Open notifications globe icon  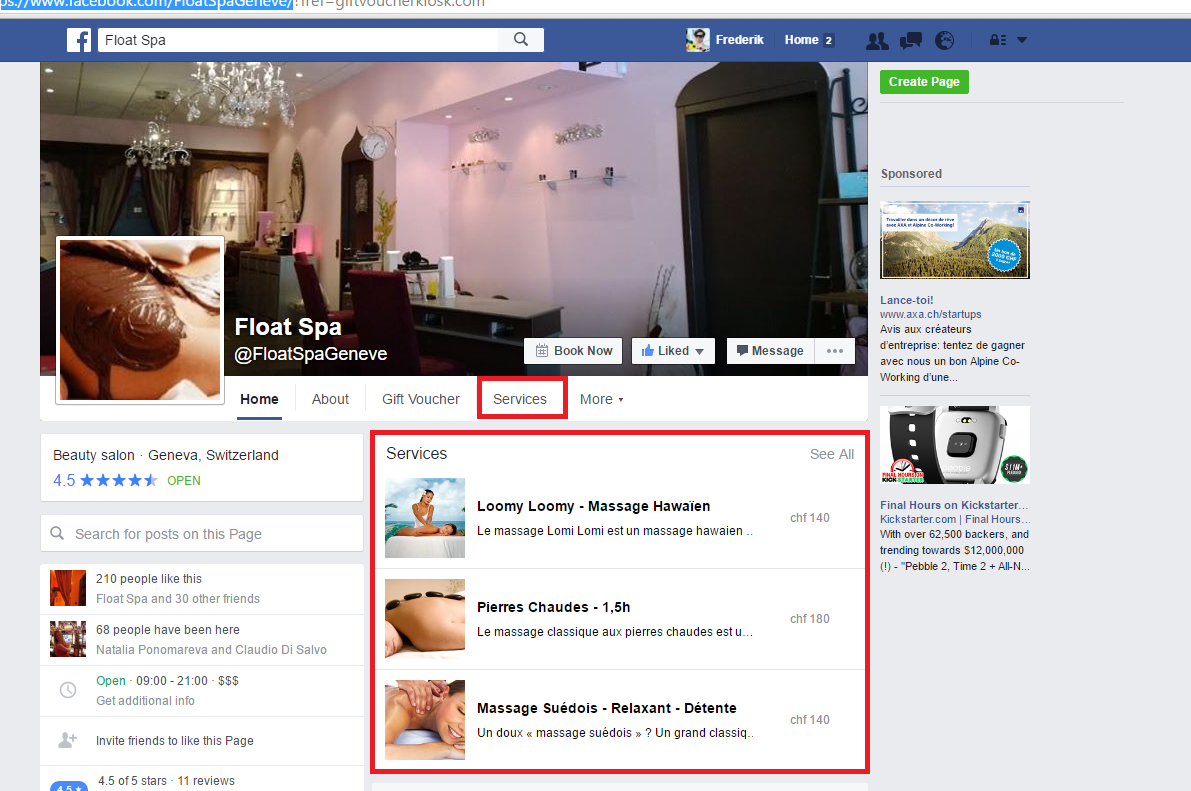tap(944, 40)
